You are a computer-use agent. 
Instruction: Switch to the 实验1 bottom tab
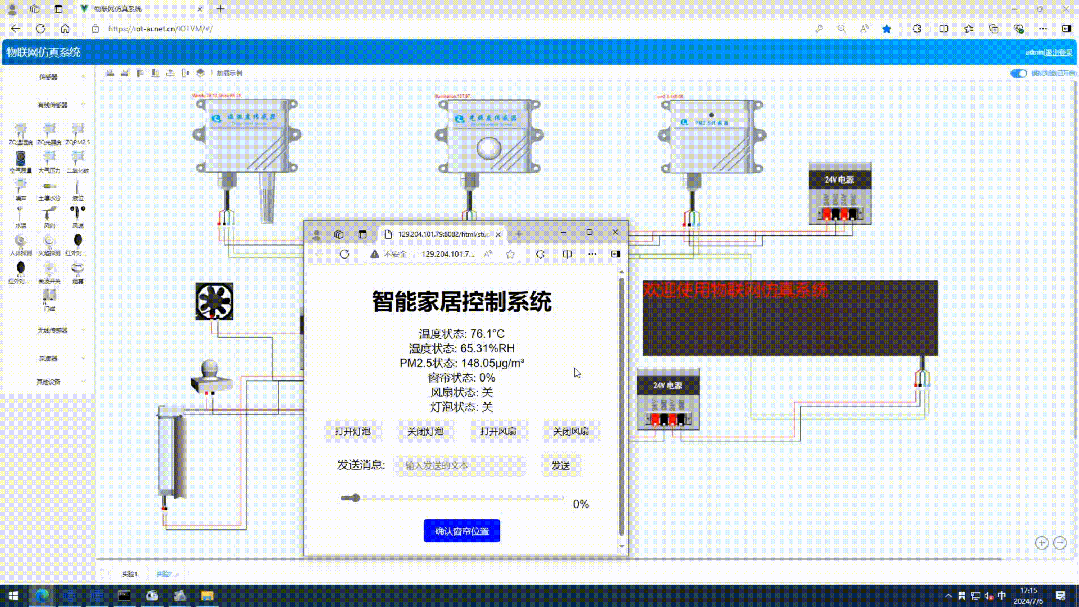point(129,573)
